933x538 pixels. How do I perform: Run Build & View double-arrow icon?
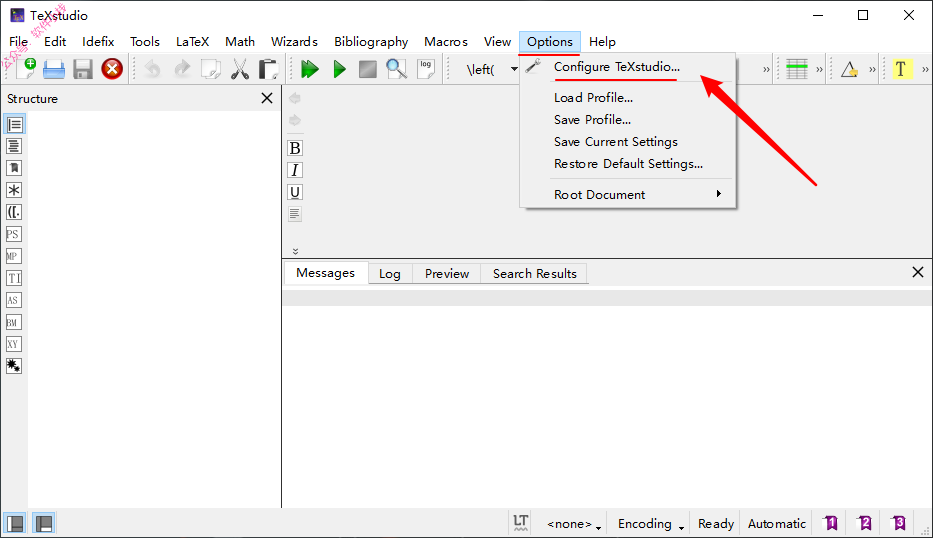click(x=309, y=69)
